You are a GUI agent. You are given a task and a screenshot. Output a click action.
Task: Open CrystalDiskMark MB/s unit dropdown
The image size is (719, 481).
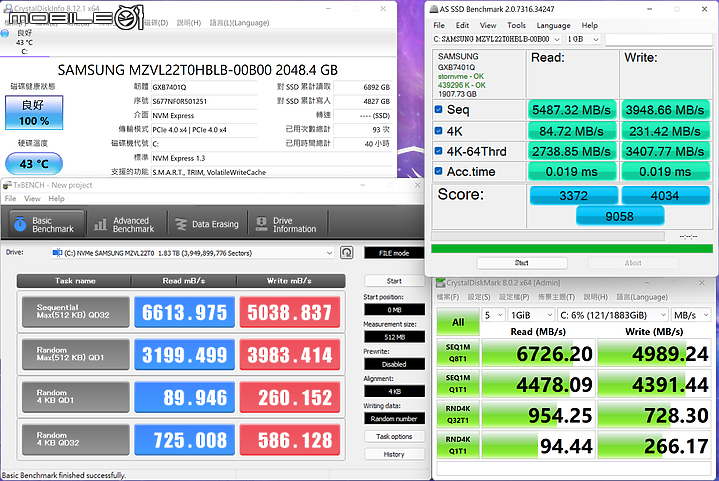point(691,315)
